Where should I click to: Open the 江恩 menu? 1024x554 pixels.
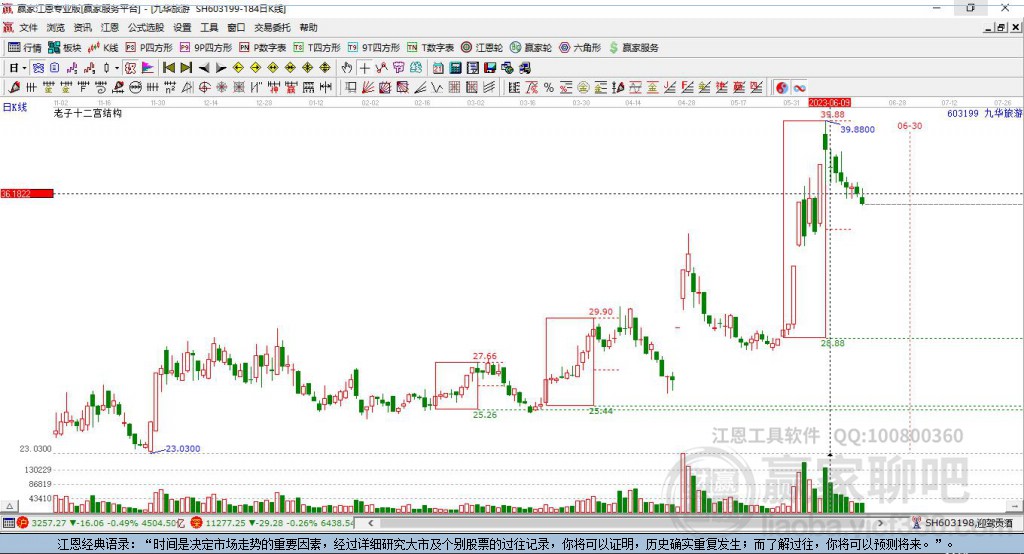(110, 27)
